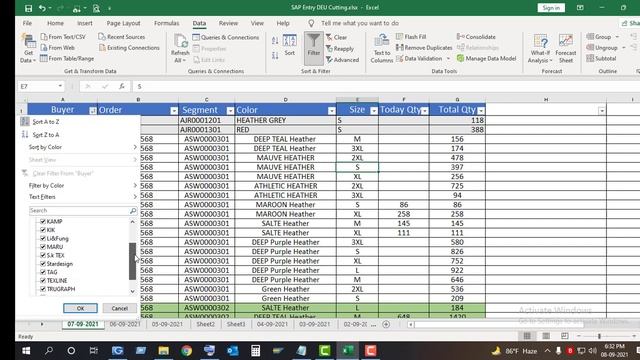Open Get Data menu icon
This screenshot has width=640, height=360.
(28, 48)
